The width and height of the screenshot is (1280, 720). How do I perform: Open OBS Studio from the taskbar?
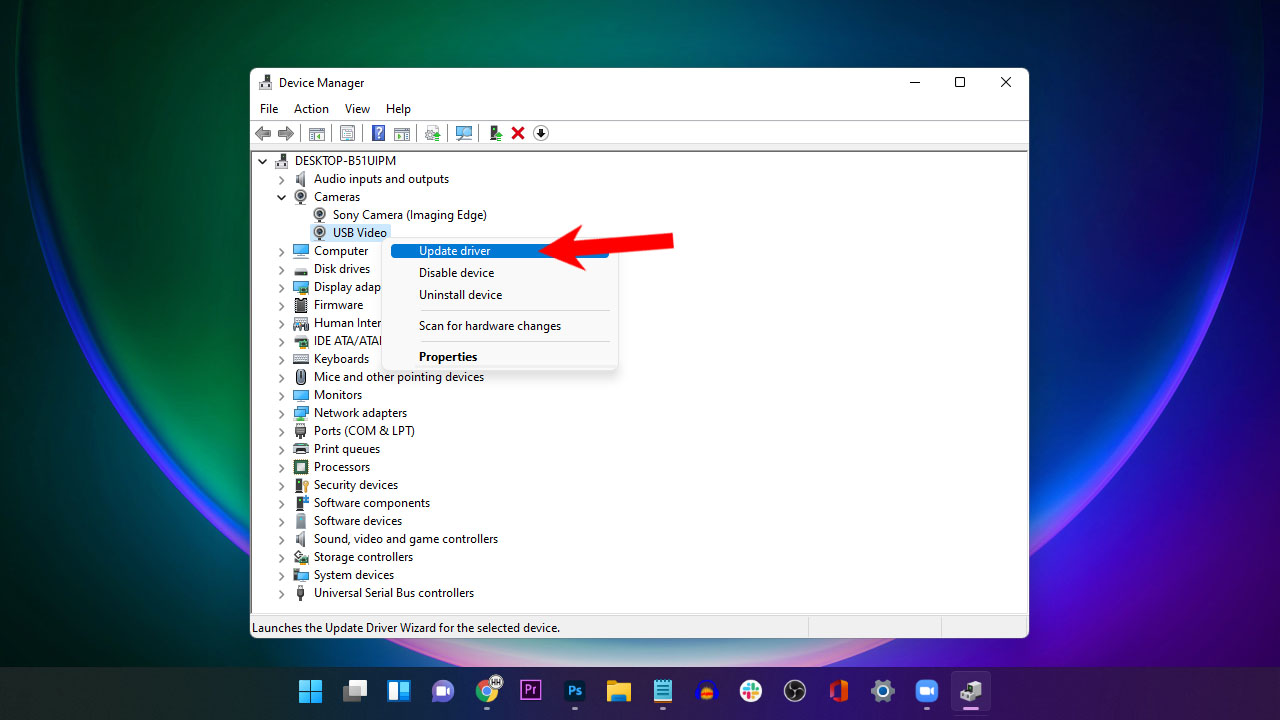point(794,690)
